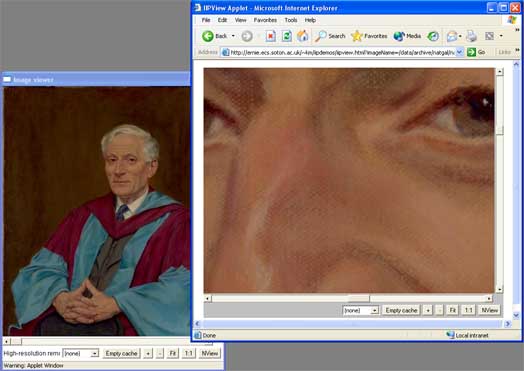Open the Favorites menu
This screenshot has height=371, width=524.
pyautogui.click(x=265, y=20)
